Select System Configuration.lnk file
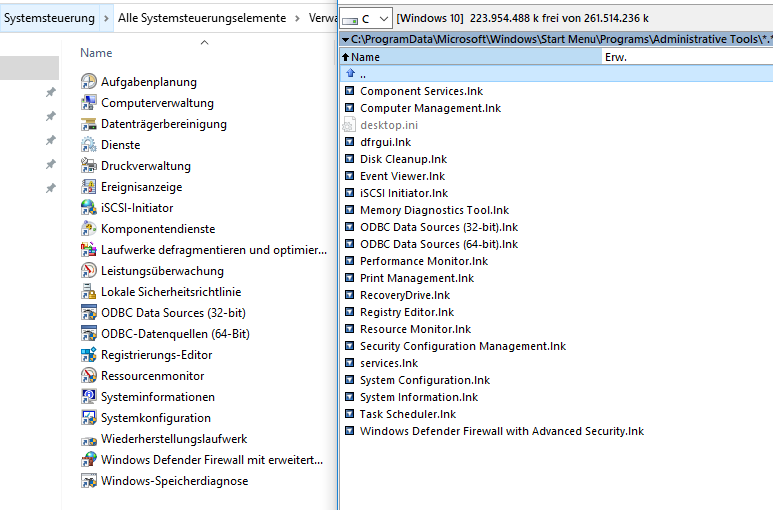 click(x=425, y=380)
